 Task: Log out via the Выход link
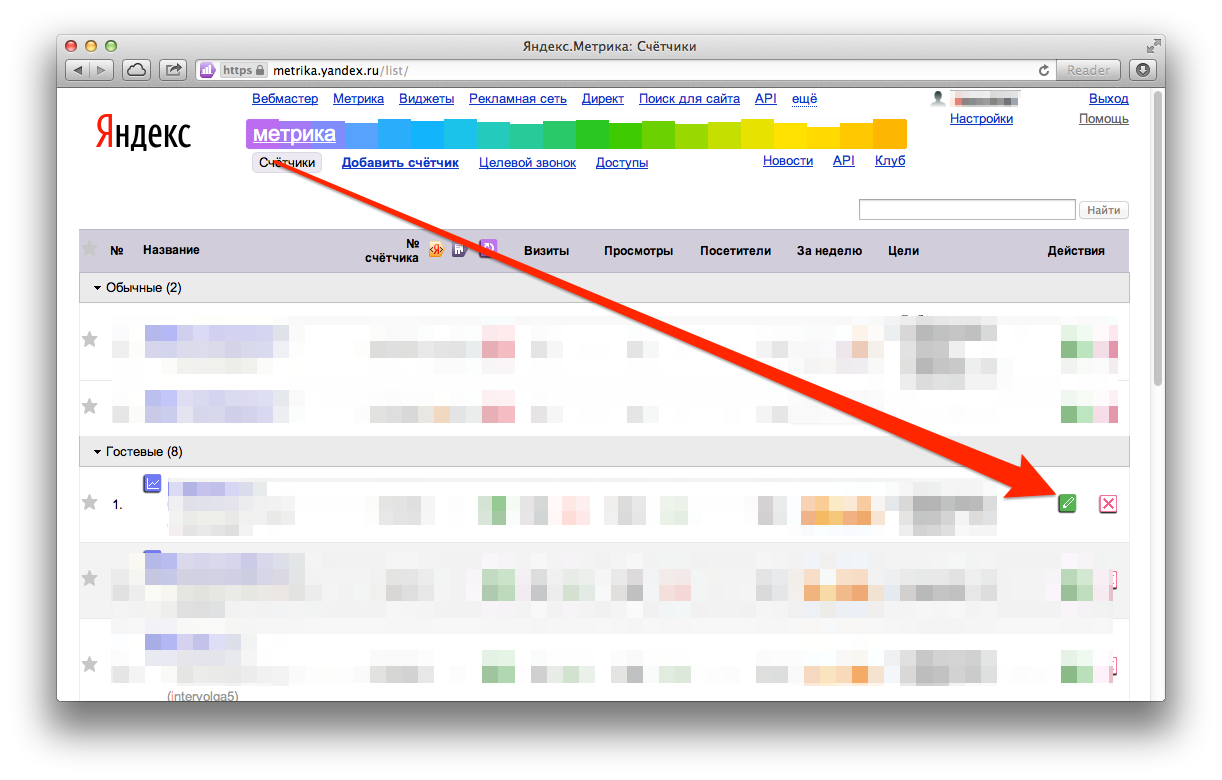click(1108, 99)
